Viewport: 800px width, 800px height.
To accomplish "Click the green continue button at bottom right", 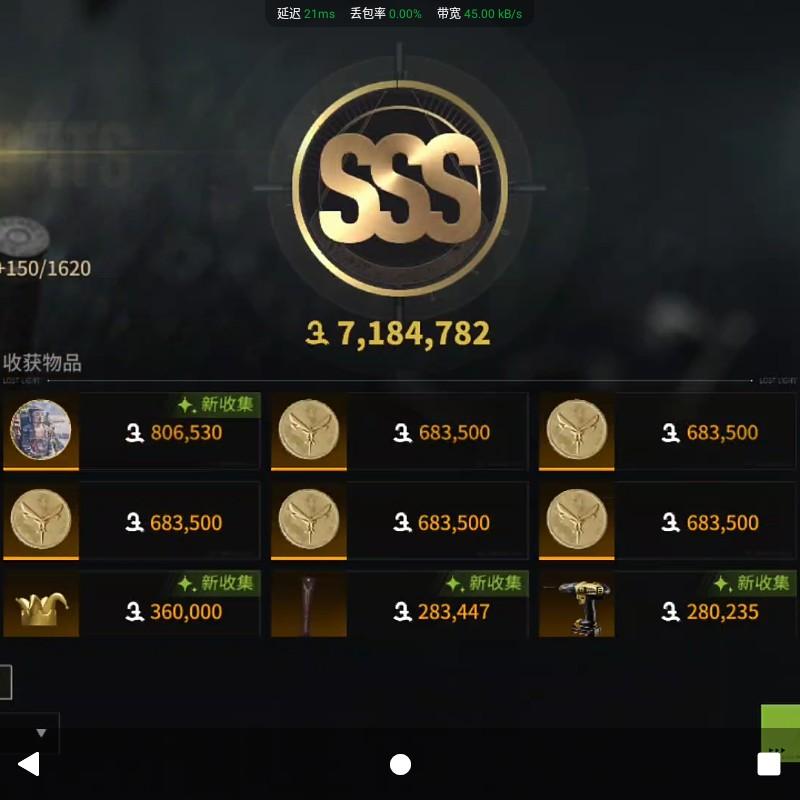I will tap(780, 732).
